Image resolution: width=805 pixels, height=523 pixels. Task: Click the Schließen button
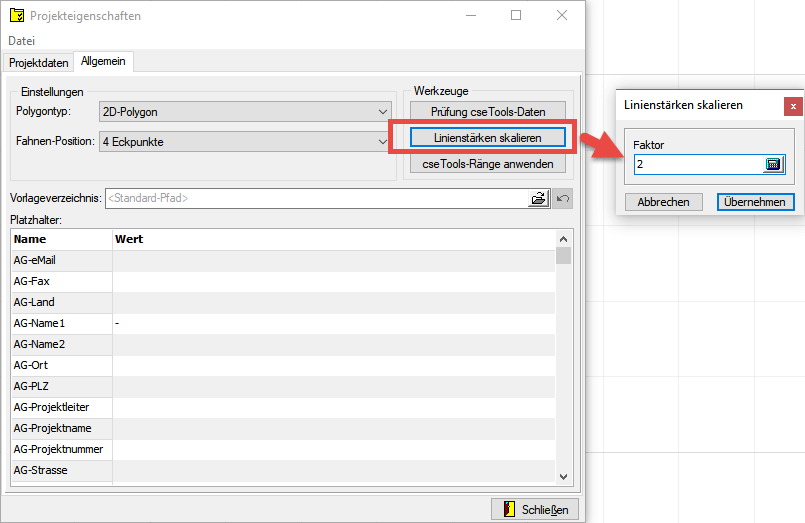535,509
